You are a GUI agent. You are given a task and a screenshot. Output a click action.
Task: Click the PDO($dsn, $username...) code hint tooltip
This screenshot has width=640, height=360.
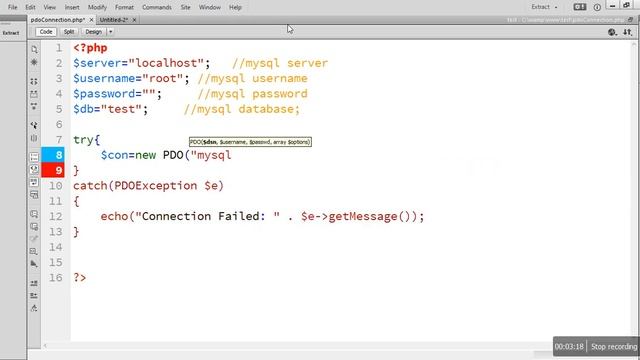[250, 142]
